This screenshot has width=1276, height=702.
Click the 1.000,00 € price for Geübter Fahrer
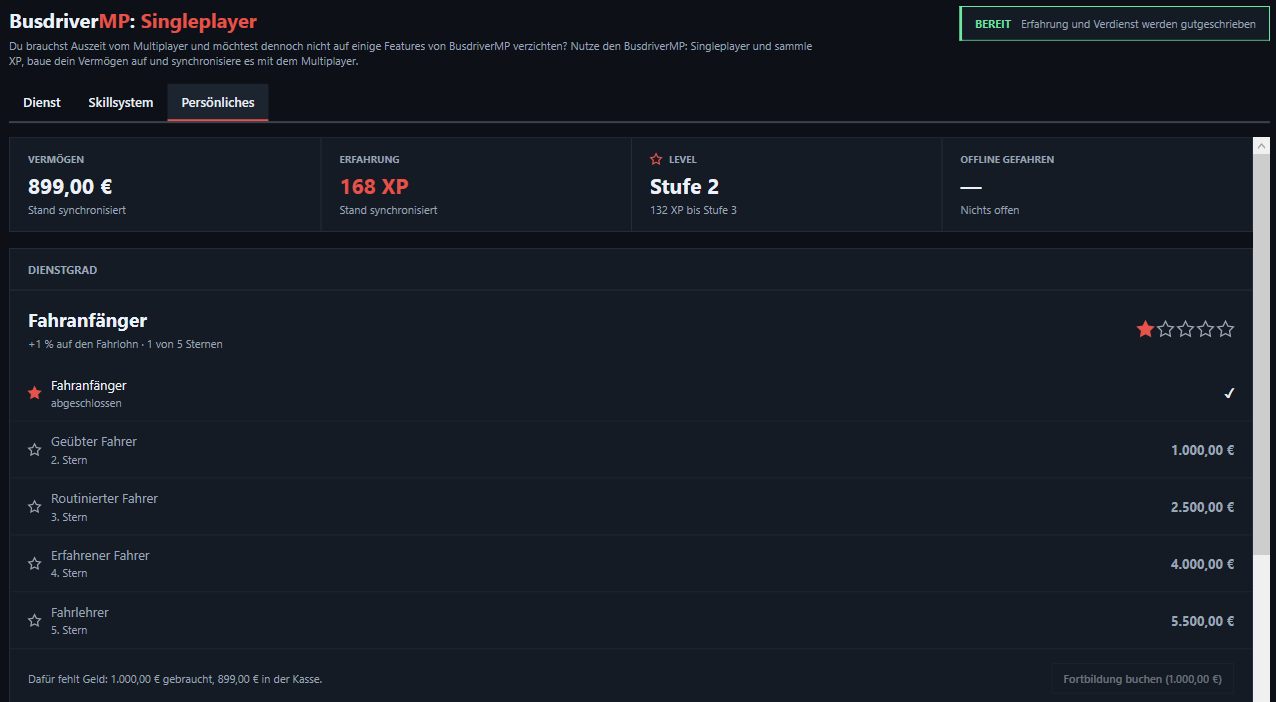(1202, 450)
